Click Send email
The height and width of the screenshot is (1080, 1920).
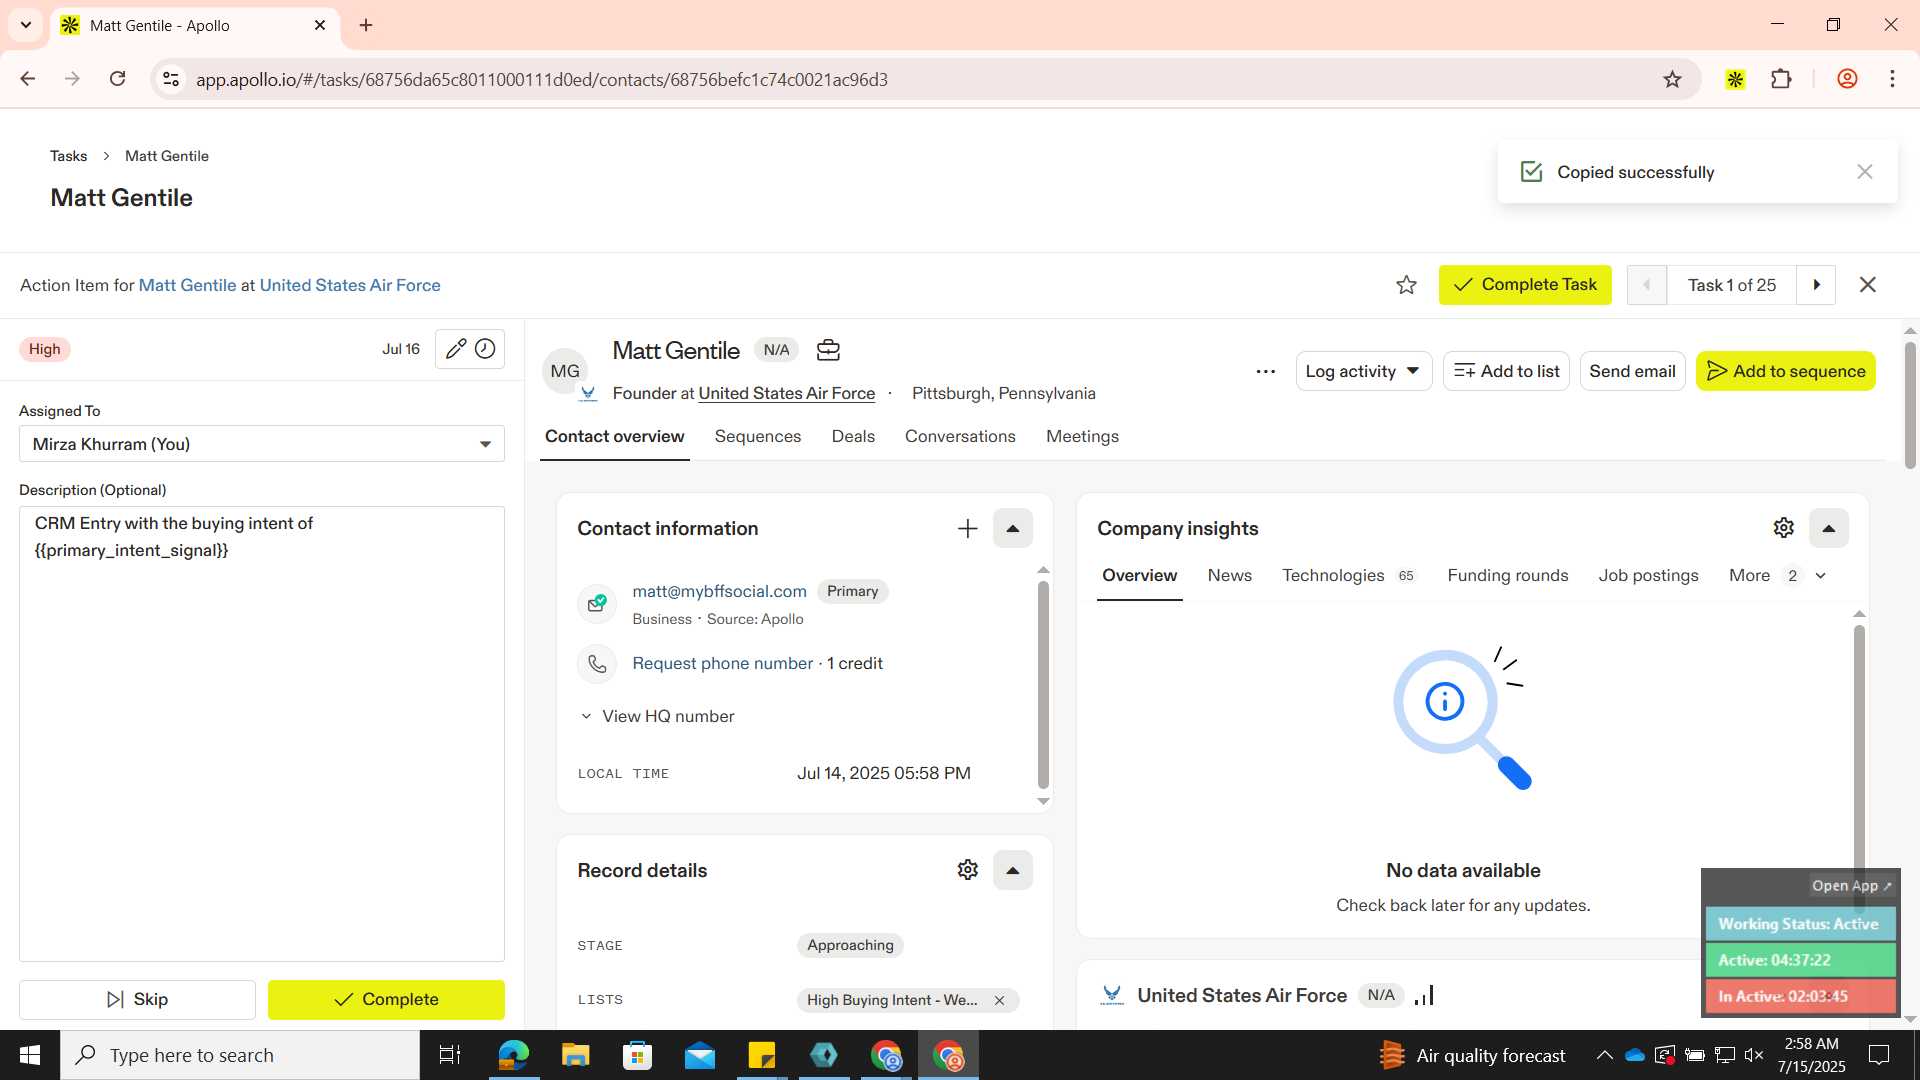pos(1632,371)
